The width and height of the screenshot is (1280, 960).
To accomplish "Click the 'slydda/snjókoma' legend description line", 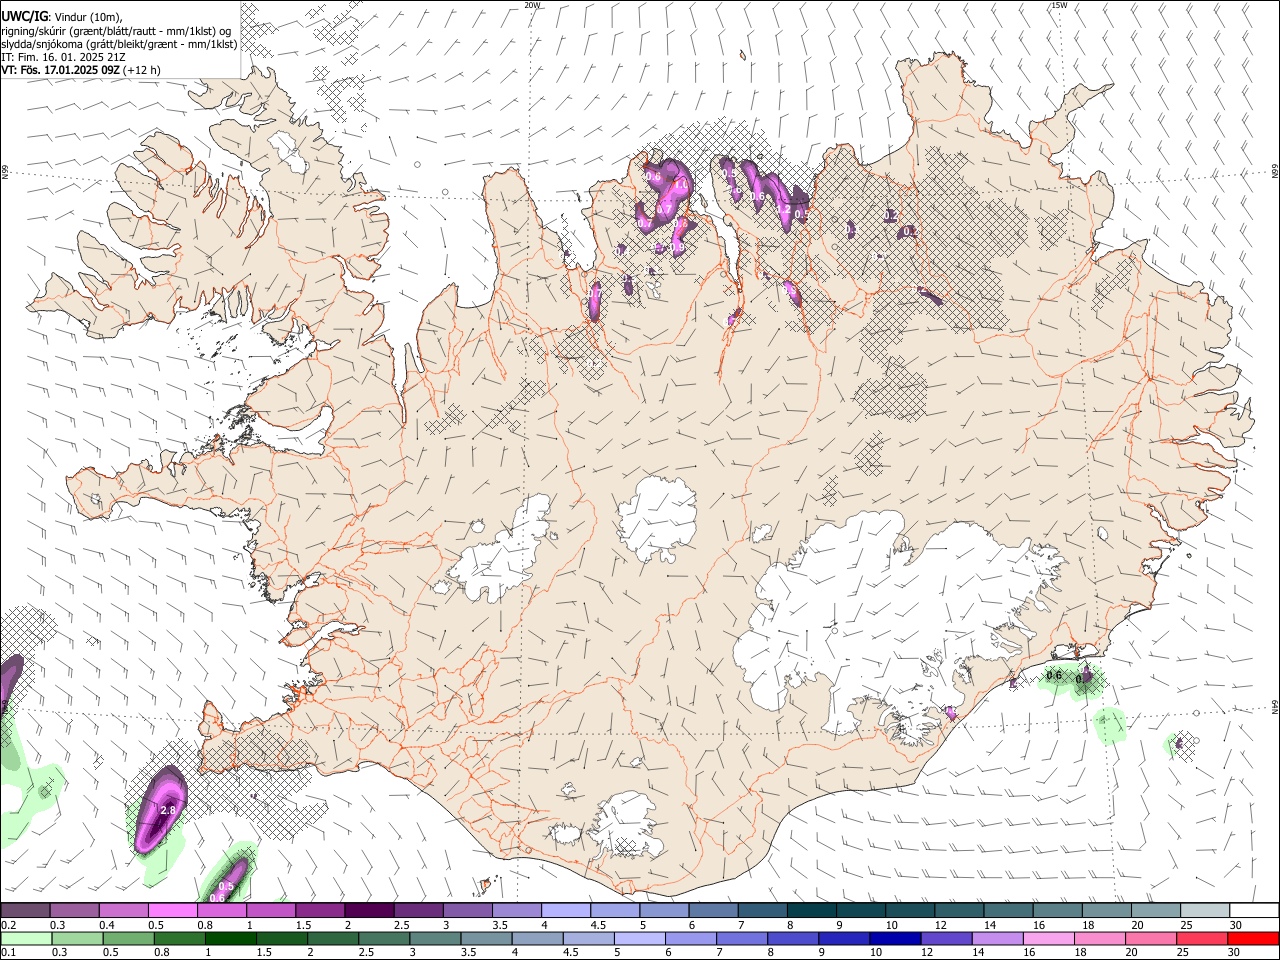I will click(x=119, y=44).
